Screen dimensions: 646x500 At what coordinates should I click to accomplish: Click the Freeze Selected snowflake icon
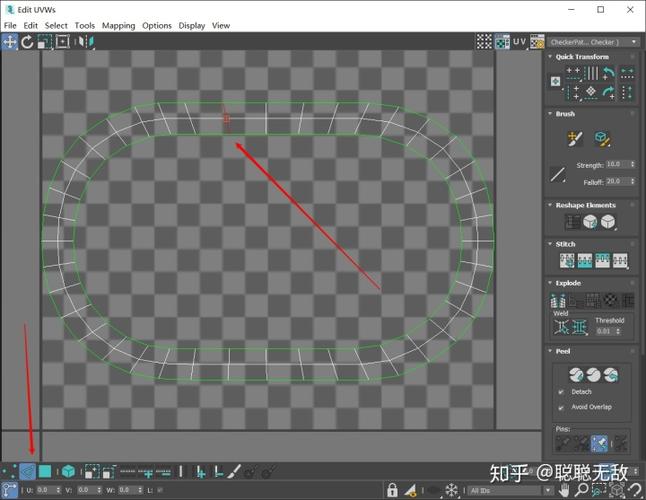click(452, 490)
